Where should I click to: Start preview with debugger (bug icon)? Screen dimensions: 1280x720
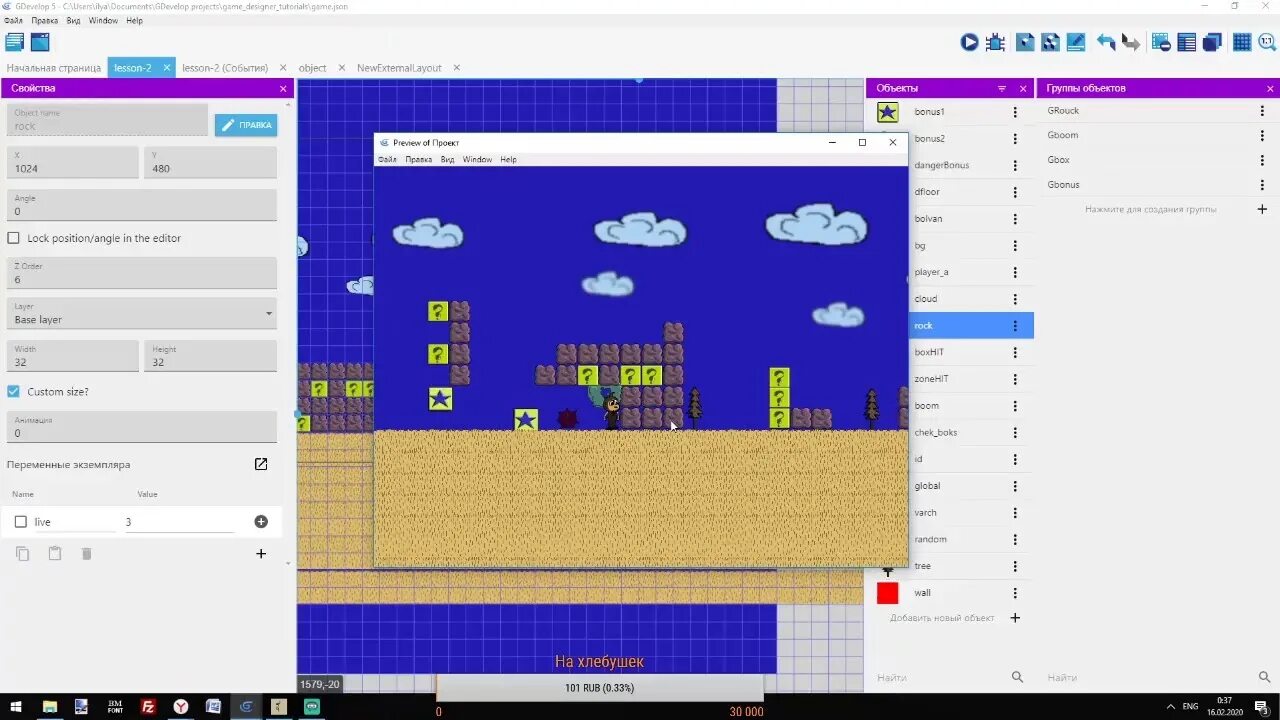995,42
